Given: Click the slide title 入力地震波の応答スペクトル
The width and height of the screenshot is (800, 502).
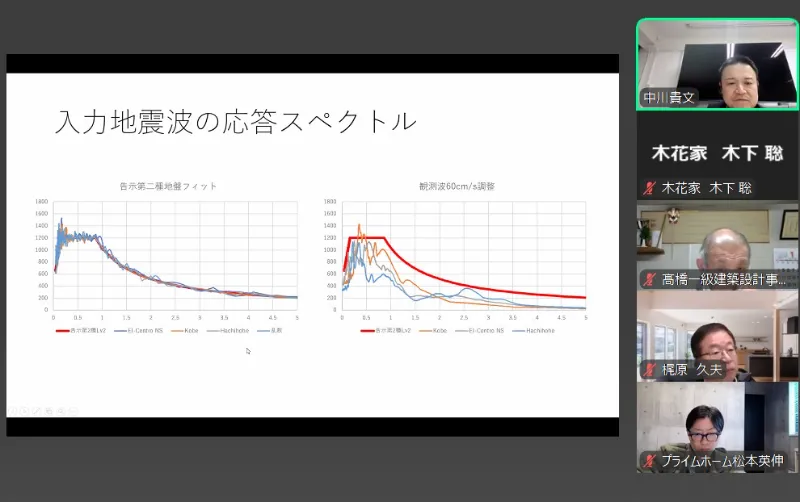Looking at the screenshot, I should click(x=235, y=122).
